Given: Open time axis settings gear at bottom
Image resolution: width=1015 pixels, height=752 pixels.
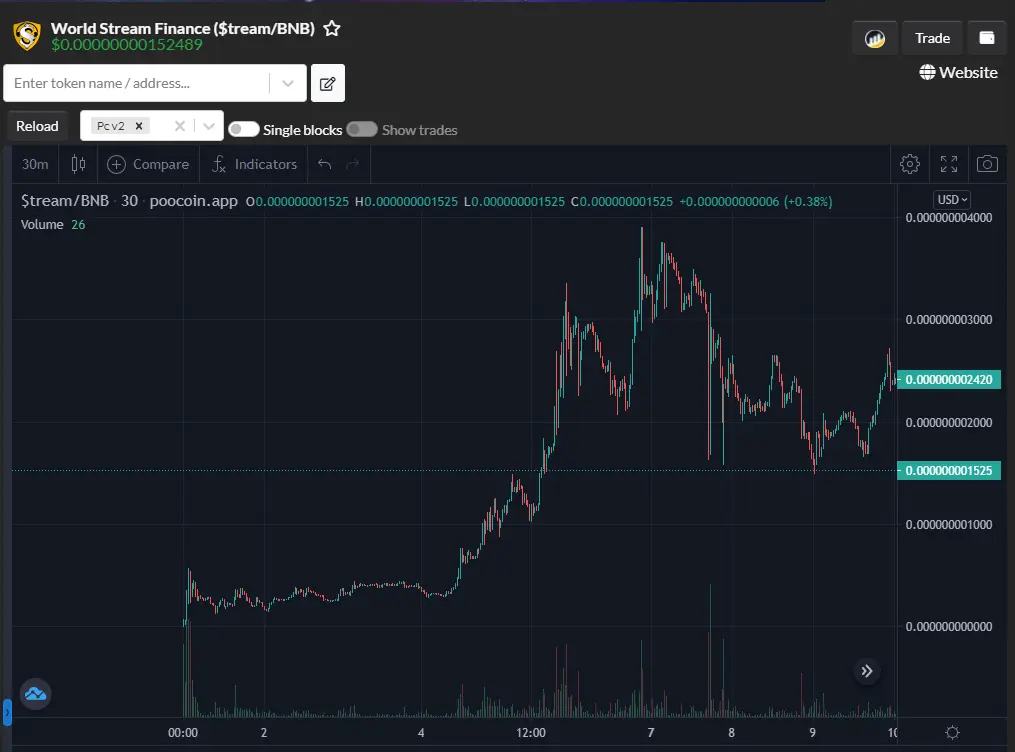Looking at the screenshot, I should (952, 733).
